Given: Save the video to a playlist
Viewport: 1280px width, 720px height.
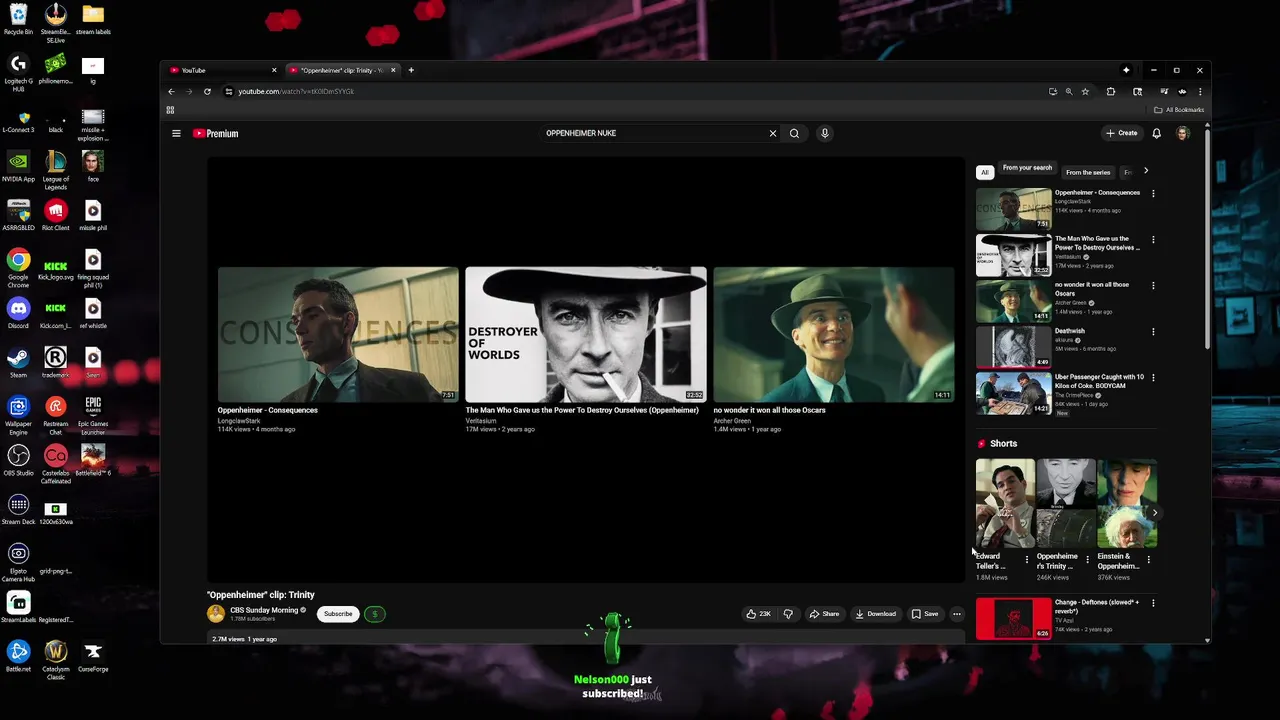Looking at the screenshot, I should pos(925,614).
